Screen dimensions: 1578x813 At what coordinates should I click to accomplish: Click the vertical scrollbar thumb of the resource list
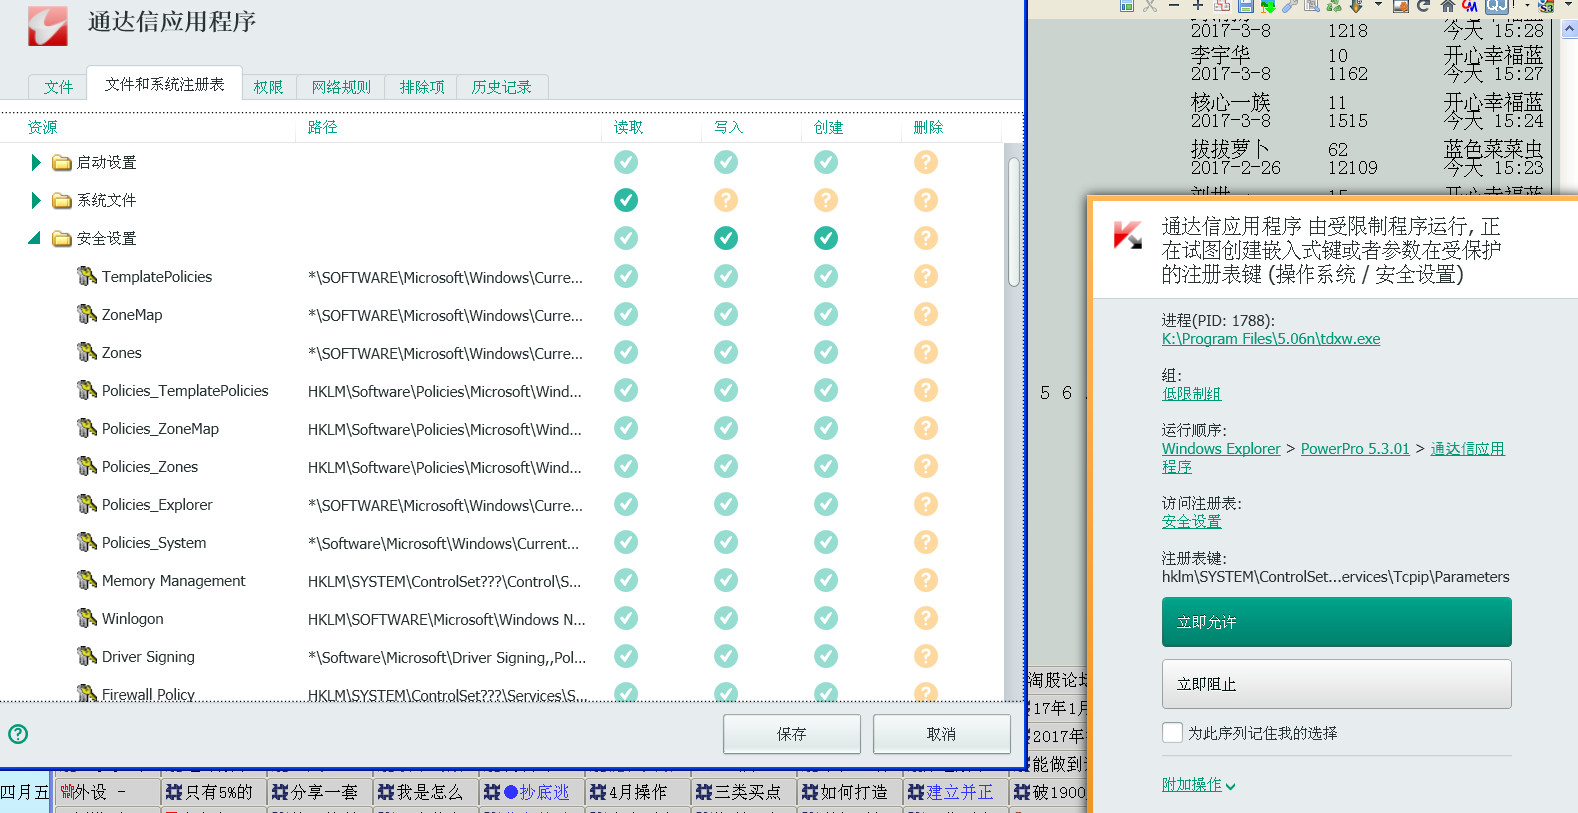tap(1014, 222)
